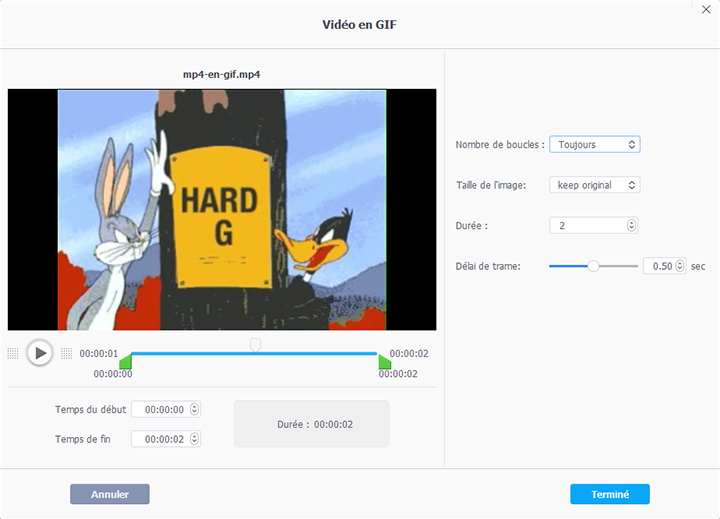Click the playhead handle on the timeline

[x=255, y=344]
